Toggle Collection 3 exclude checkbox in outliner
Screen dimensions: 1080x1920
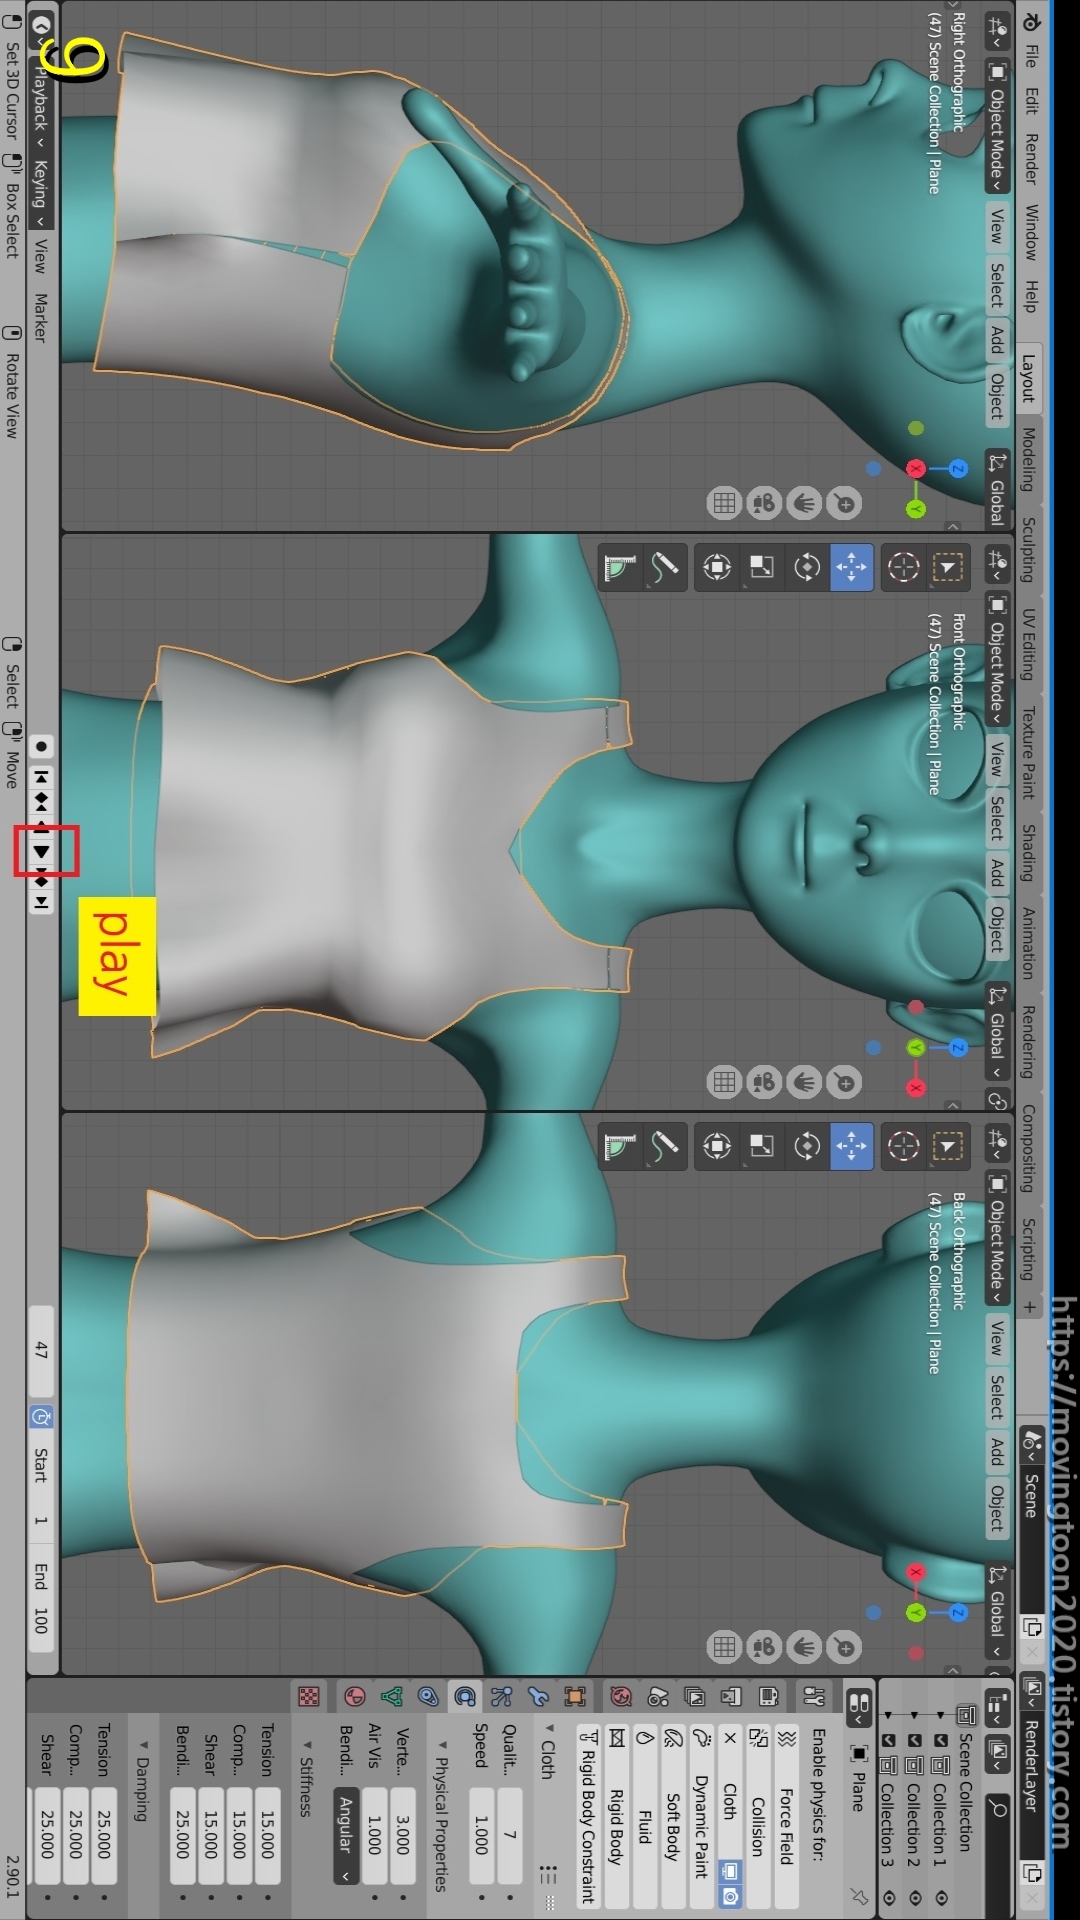pyautogui.click(x=888, y=1741)
